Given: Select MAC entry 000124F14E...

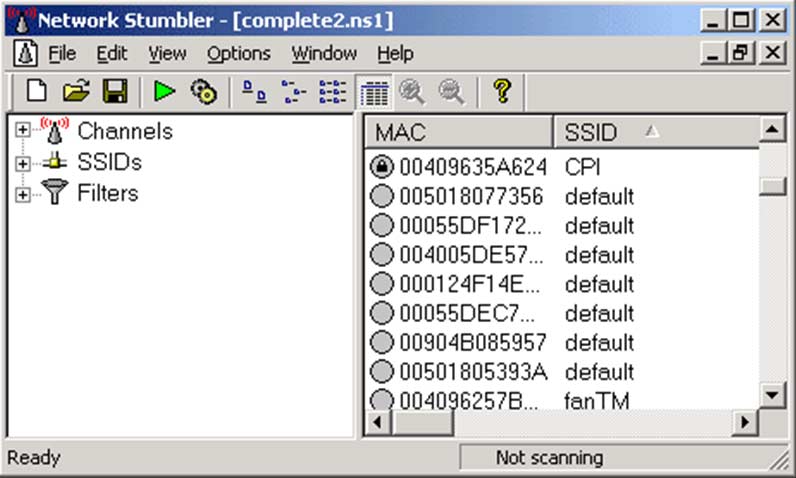Looking at the screenshot, I should click(x=470, y=284).
